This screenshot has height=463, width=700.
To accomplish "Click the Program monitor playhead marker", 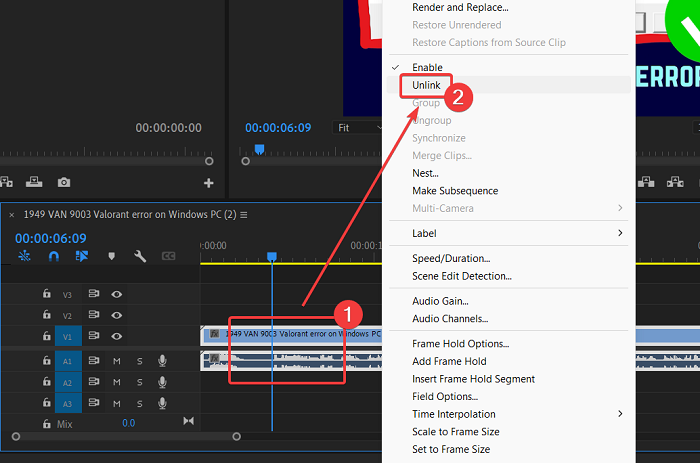I will 259,149.
